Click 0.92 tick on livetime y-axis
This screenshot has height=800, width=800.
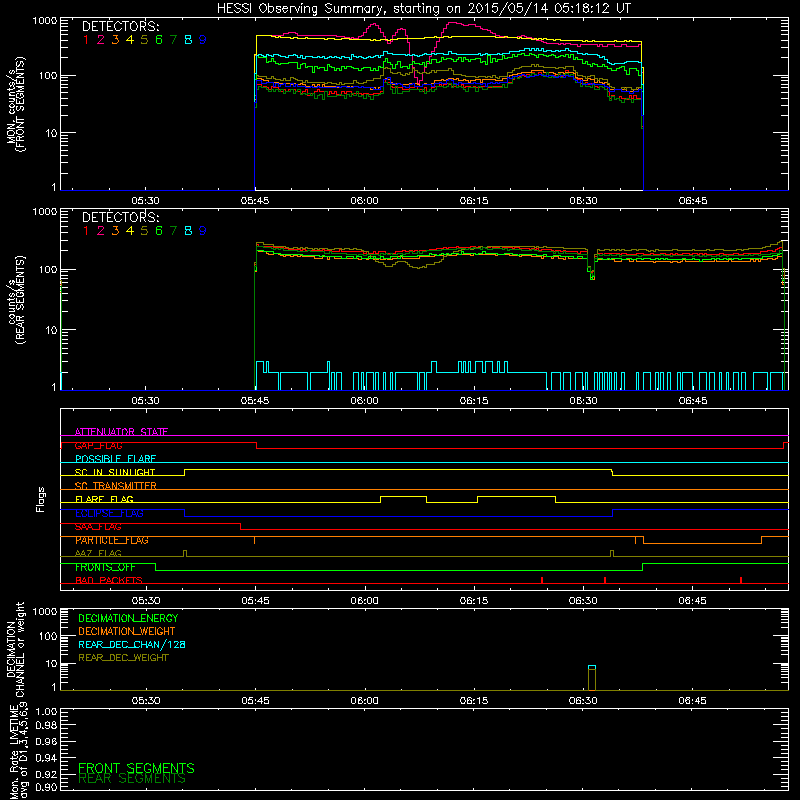point(46,774)
